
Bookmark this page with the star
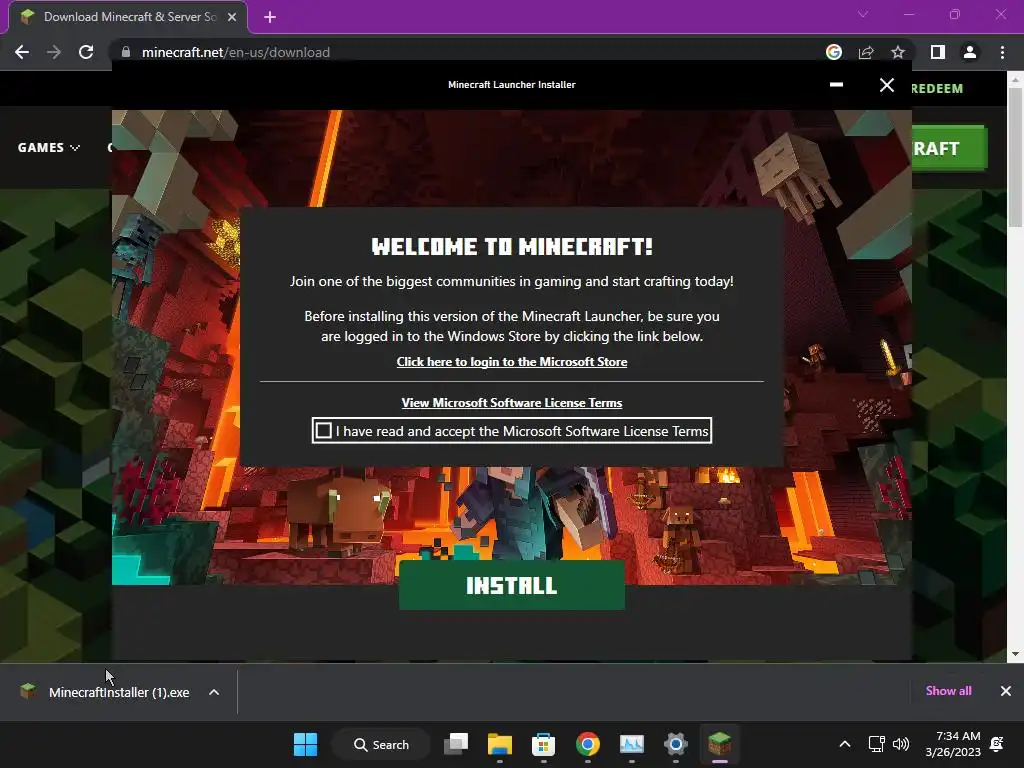(898, 52)
